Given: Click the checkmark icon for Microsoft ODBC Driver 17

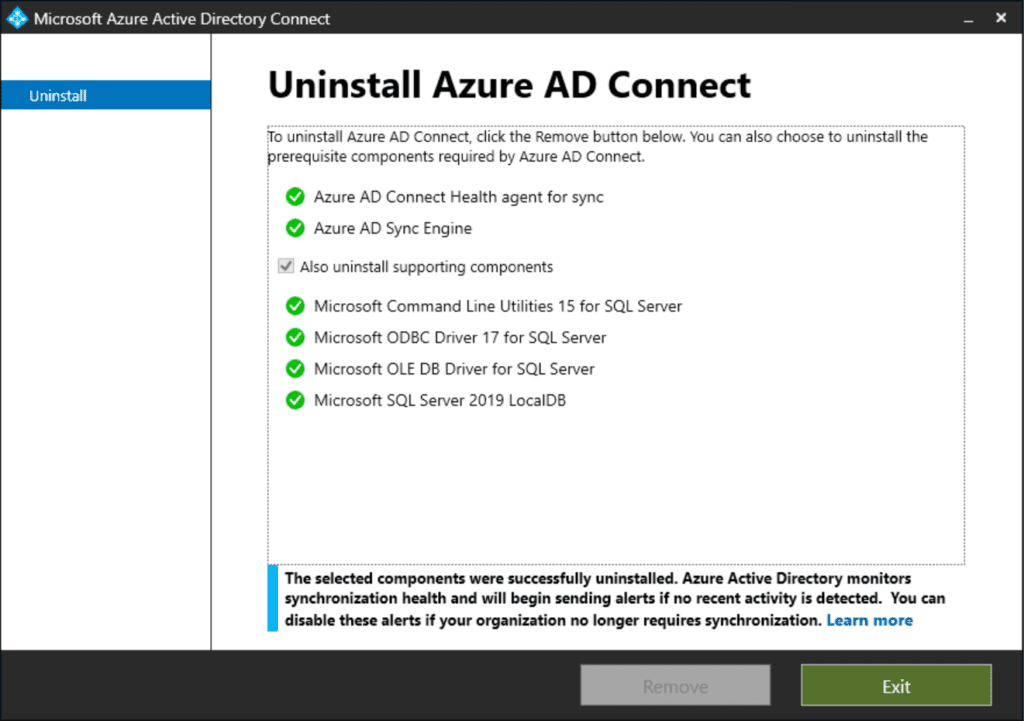Looking at the screenshot, I should coord(295,337).
